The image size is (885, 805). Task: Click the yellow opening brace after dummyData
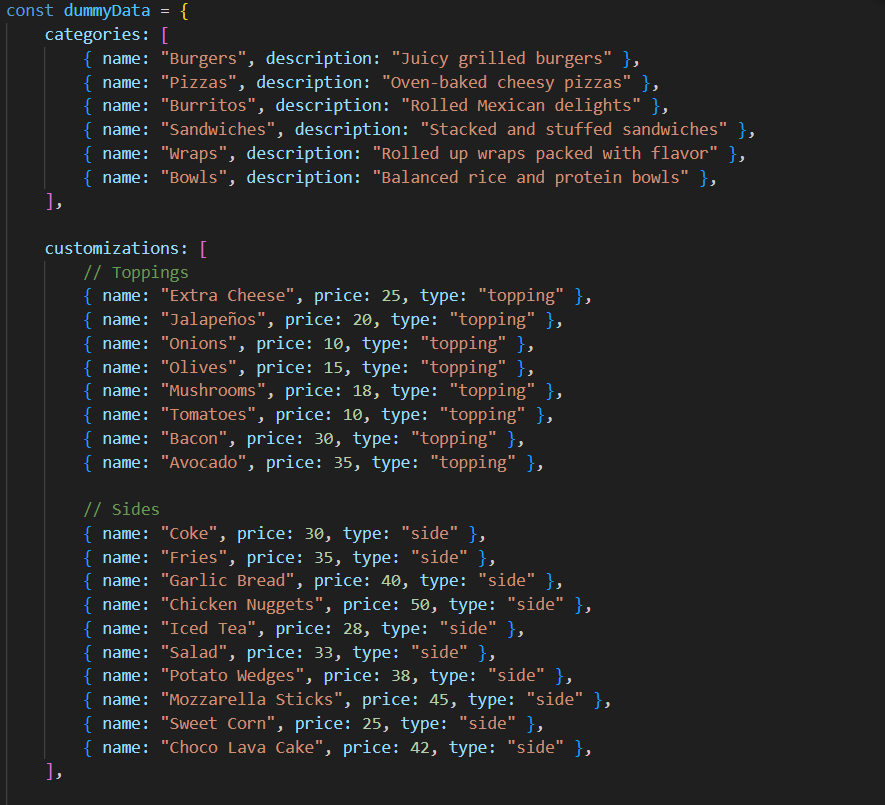click(x=184, y=11)
